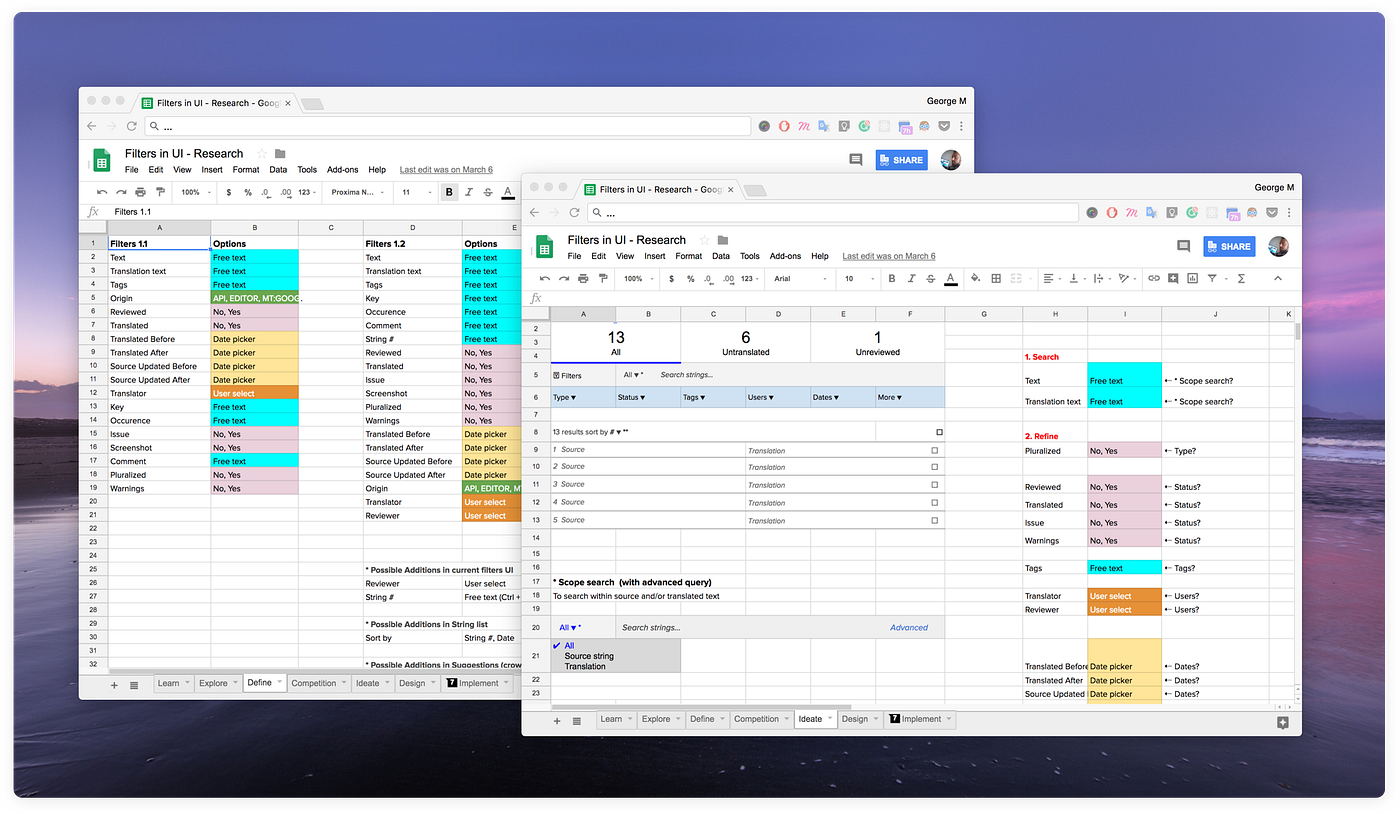Viewport: 1400px width, 814px height.
Task: Tick the checkbox next to result row 1
Action: (934, 449)
